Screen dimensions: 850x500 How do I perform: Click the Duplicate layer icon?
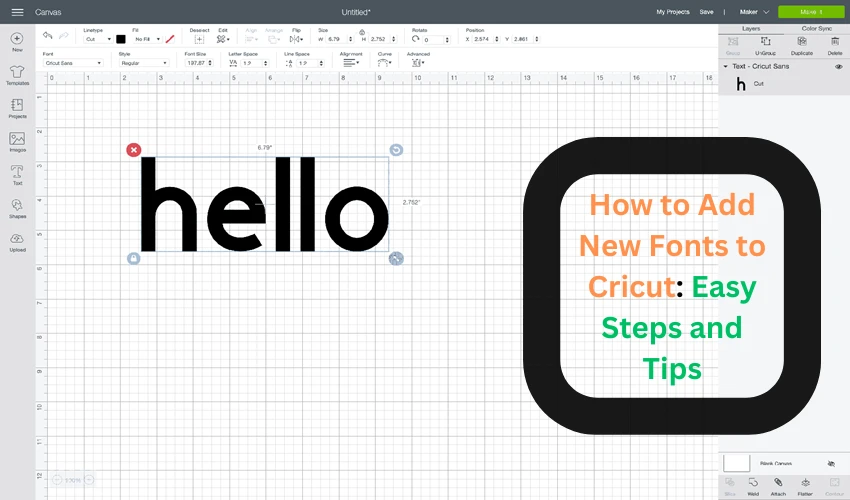pyautogui.click(x=801, y=43)
